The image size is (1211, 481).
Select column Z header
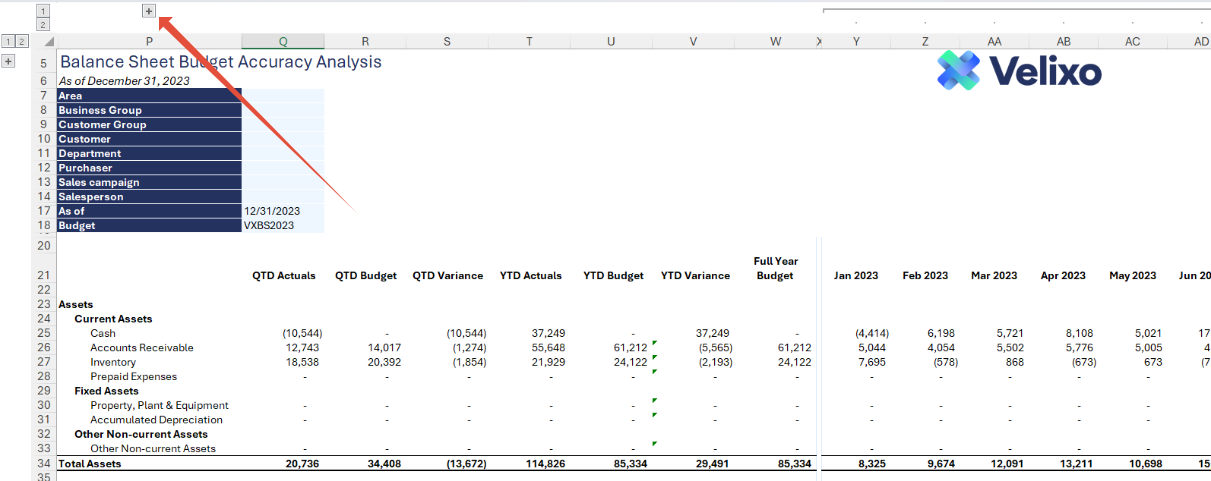pos(925,41)
